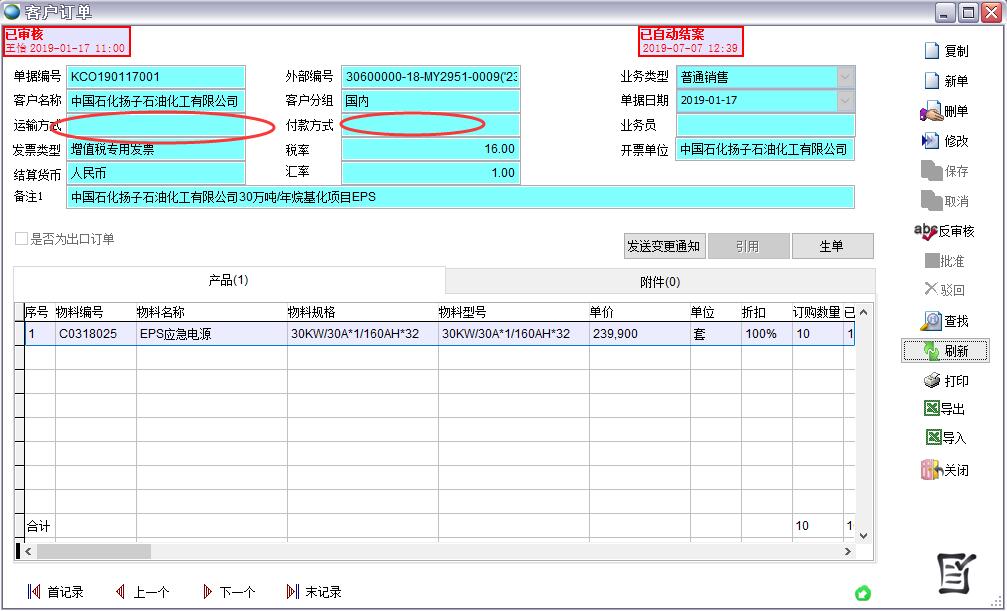Click the 反审核 (un-audit) icon
The height and width of the screenshot is (611, 1007).
tap(946, 231)
